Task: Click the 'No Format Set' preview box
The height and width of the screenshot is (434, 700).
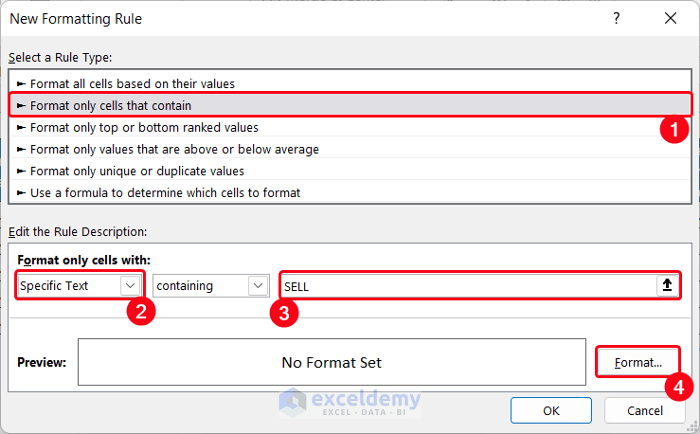Action: click(x=331, y=362)
